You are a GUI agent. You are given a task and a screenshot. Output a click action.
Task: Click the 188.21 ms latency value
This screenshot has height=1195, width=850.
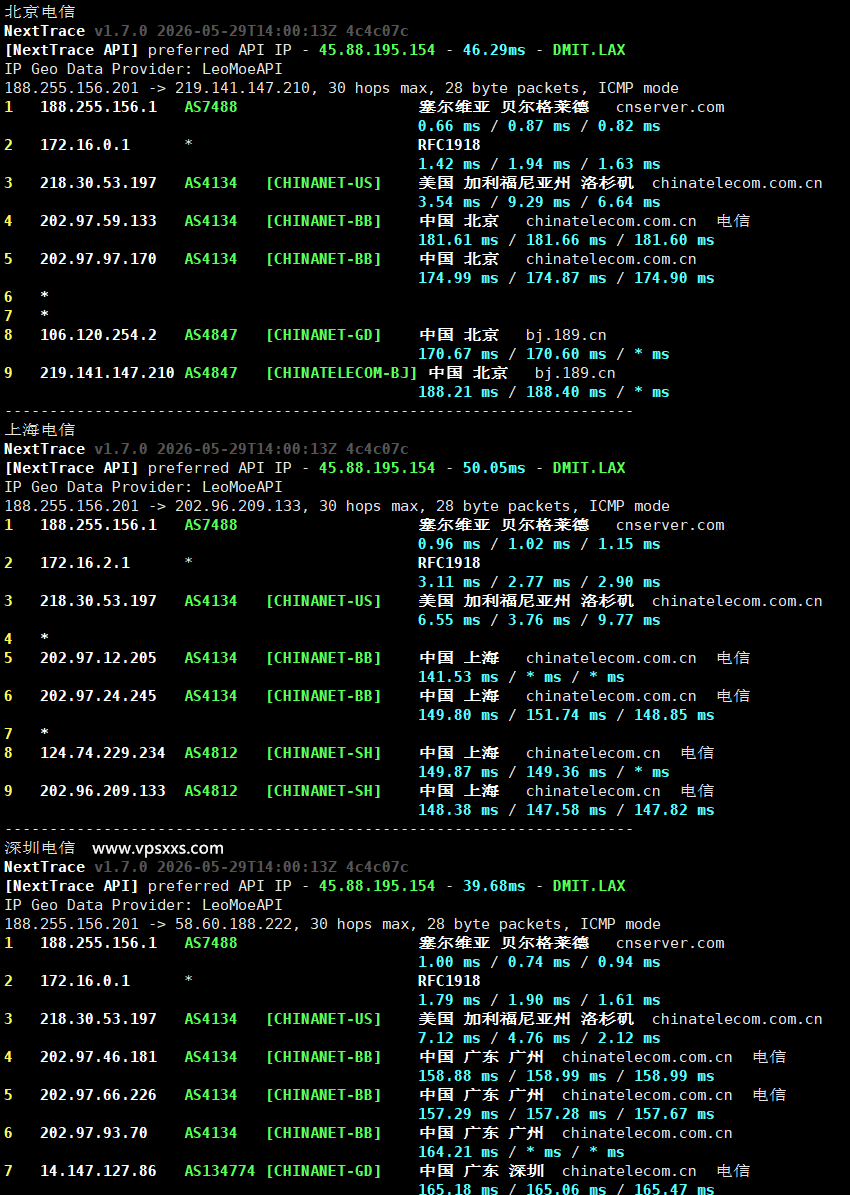pos(458,392)
